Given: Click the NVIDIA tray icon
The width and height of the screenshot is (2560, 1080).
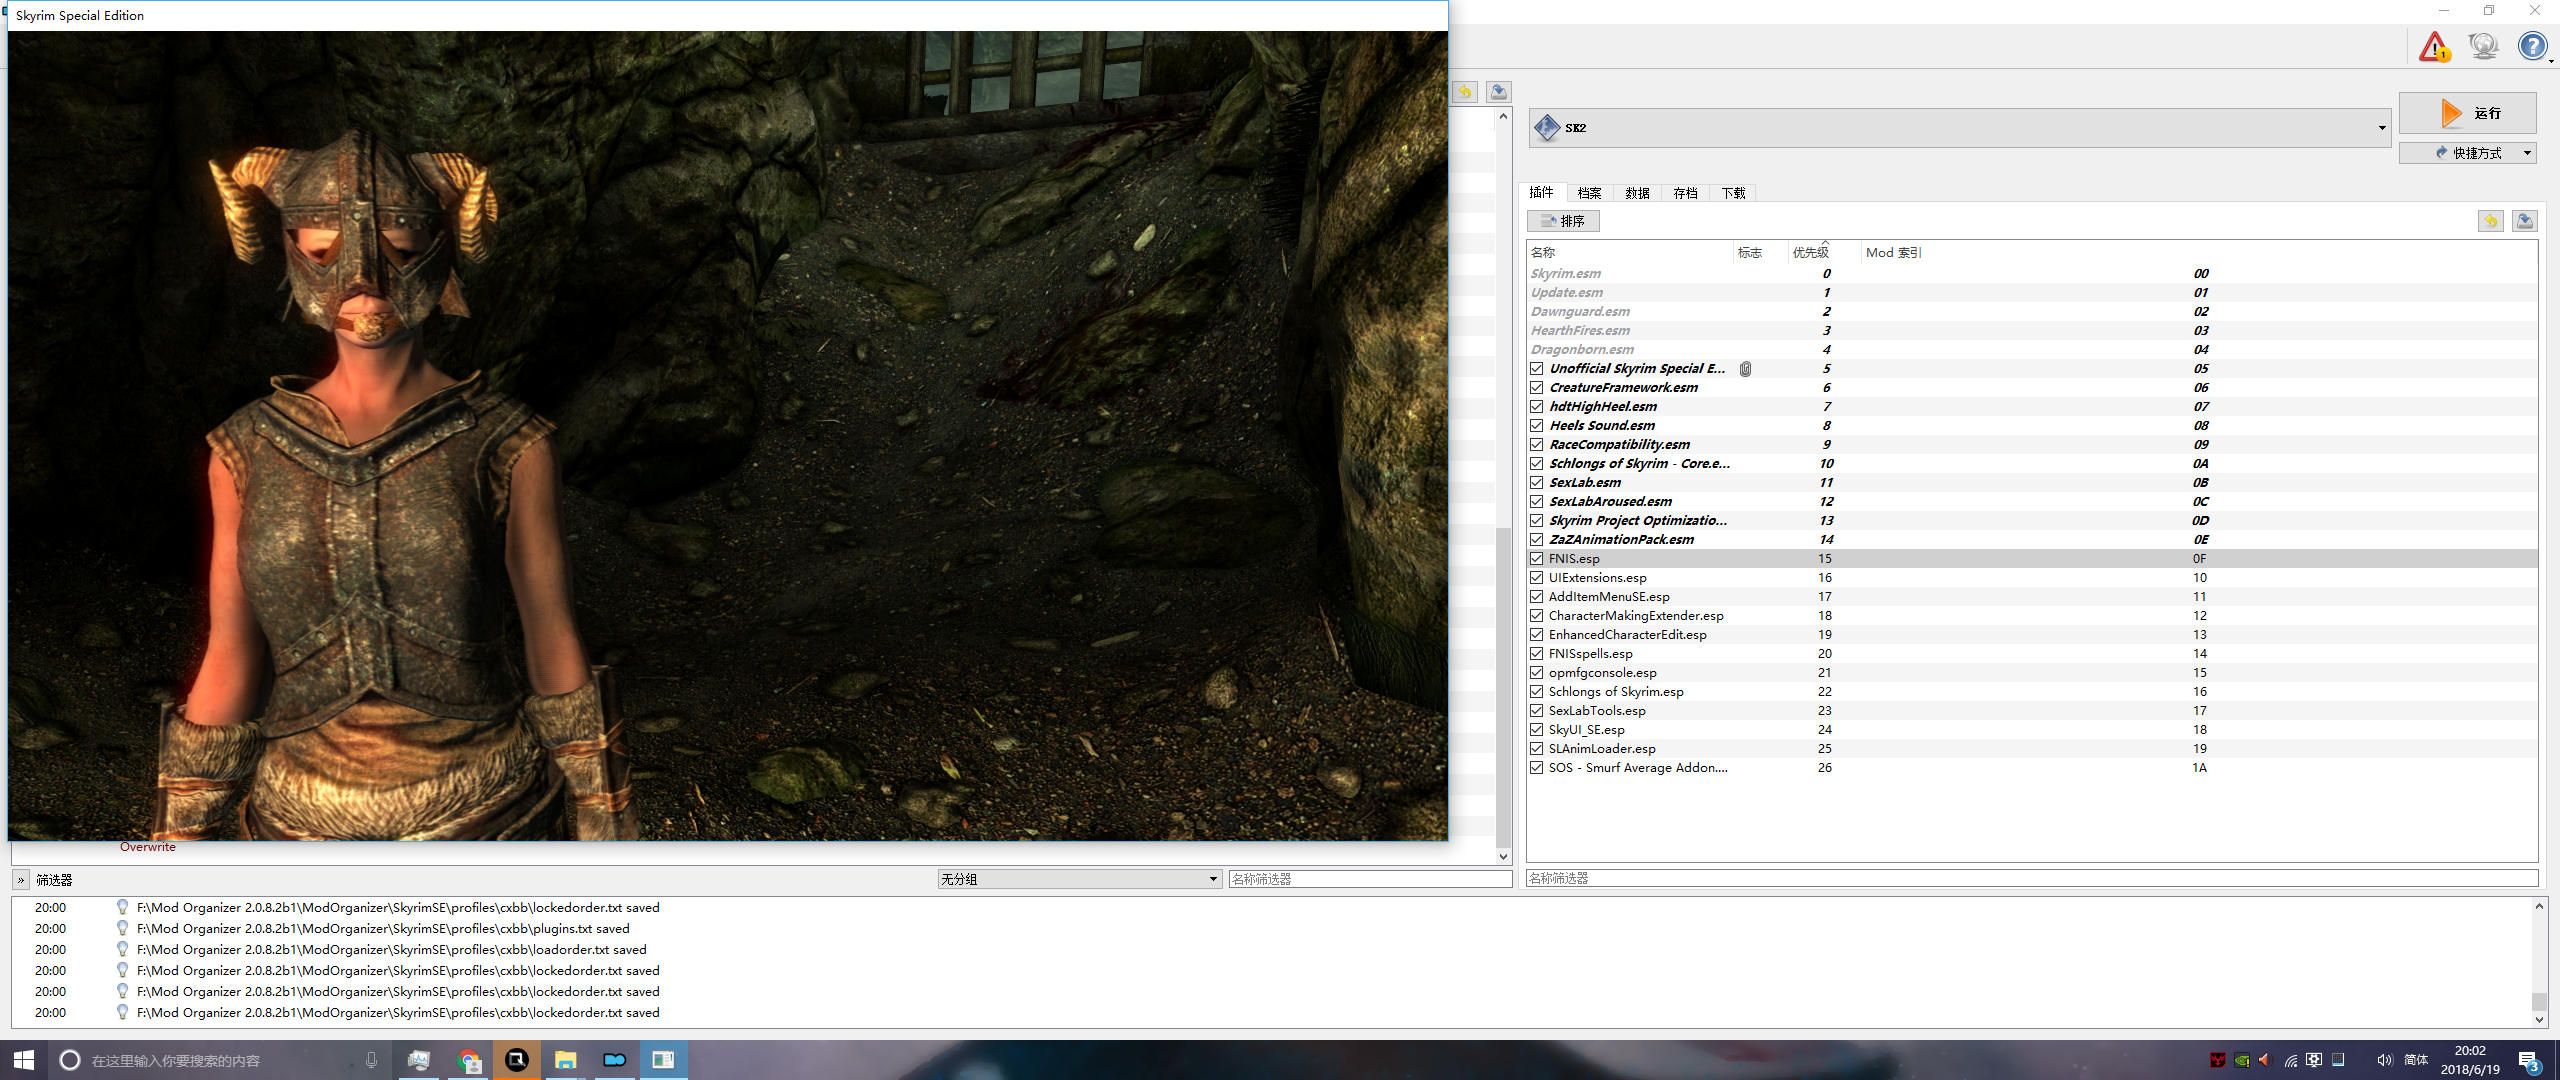Looking at the screenshot, I should coord(2242,1060).
